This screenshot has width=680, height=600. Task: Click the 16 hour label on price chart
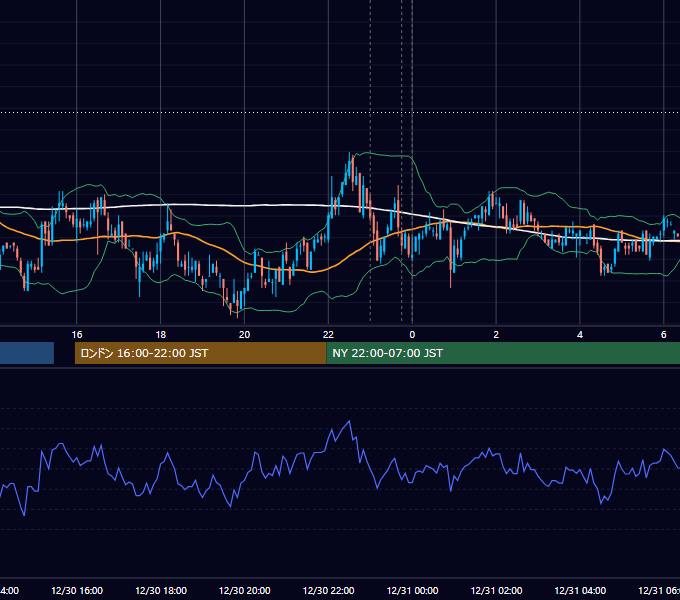tap(77, 335)
